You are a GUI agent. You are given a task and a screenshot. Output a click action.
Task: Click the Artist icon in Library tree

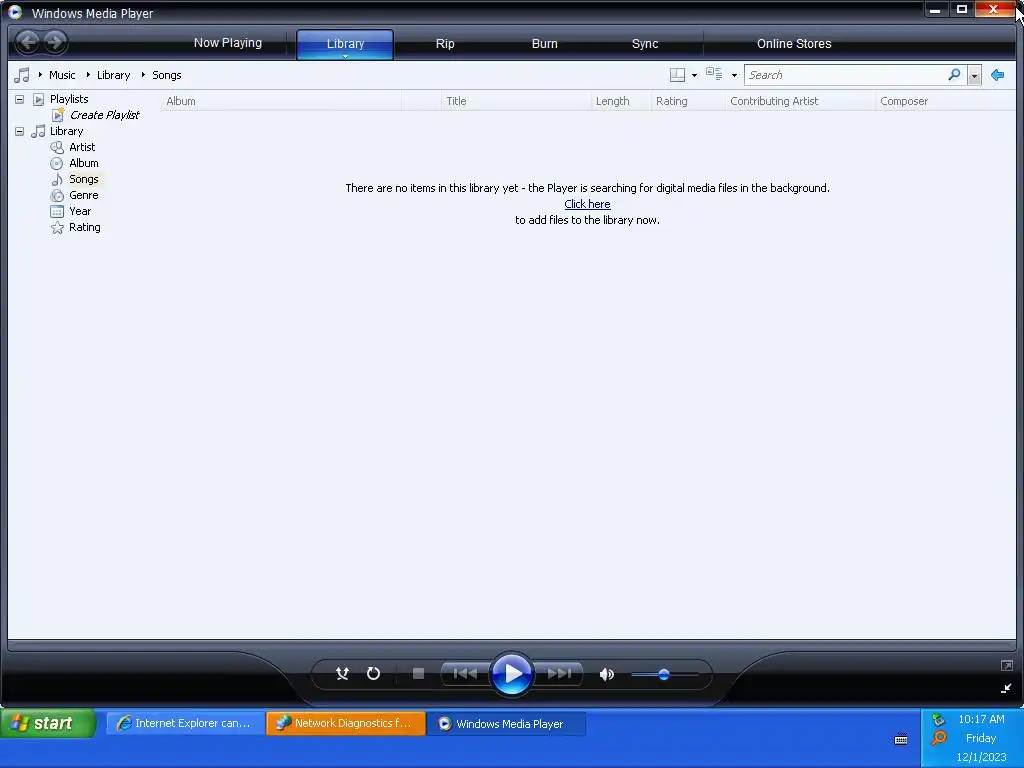click(x=57, y=147)
